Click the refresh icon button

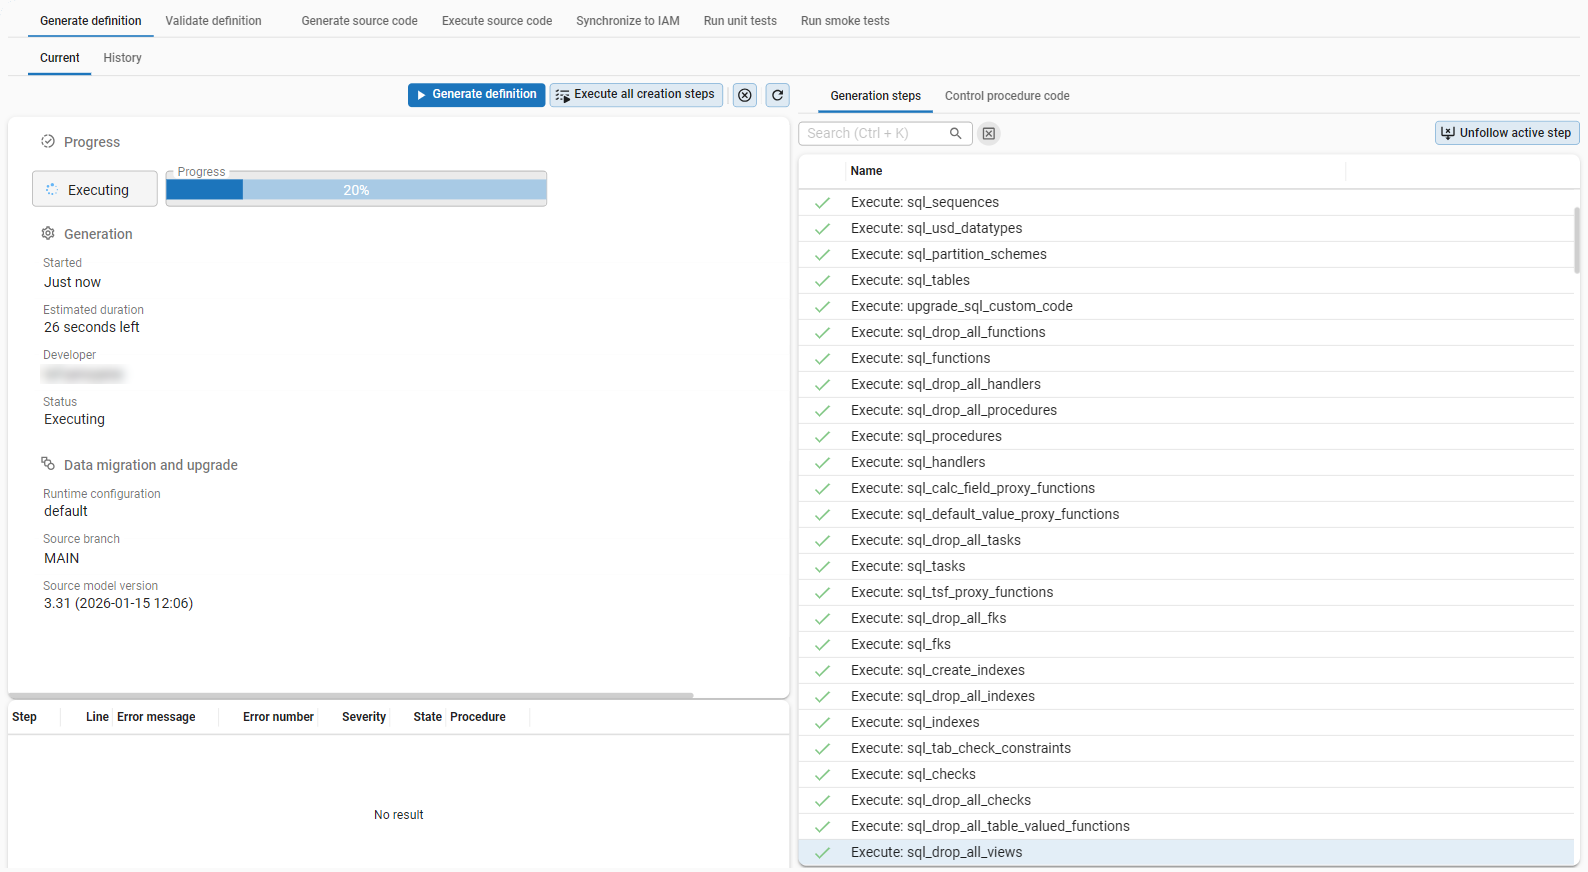click(778, 95)
